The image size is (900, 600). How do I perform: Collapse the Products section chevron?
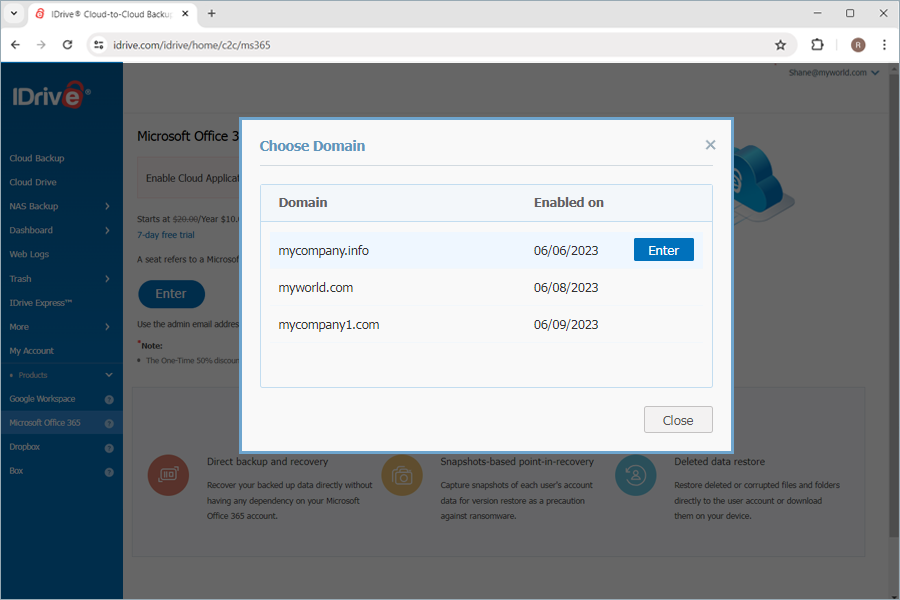click(109, 375)
